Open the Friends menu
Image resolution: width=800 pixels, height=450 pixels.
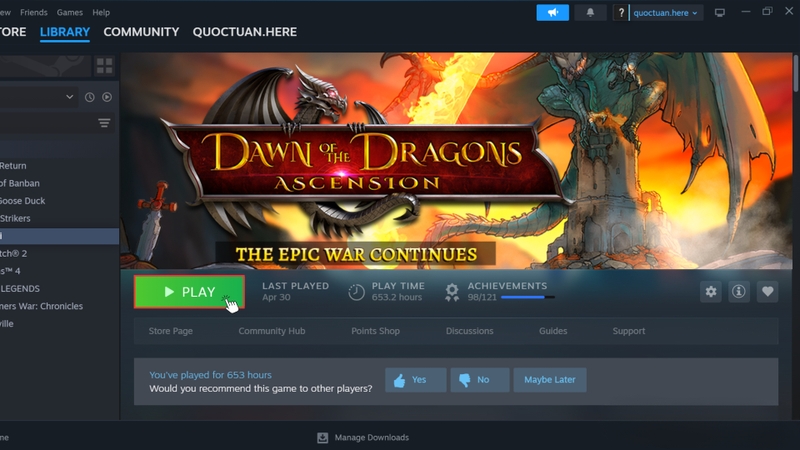tap(34, 12)
